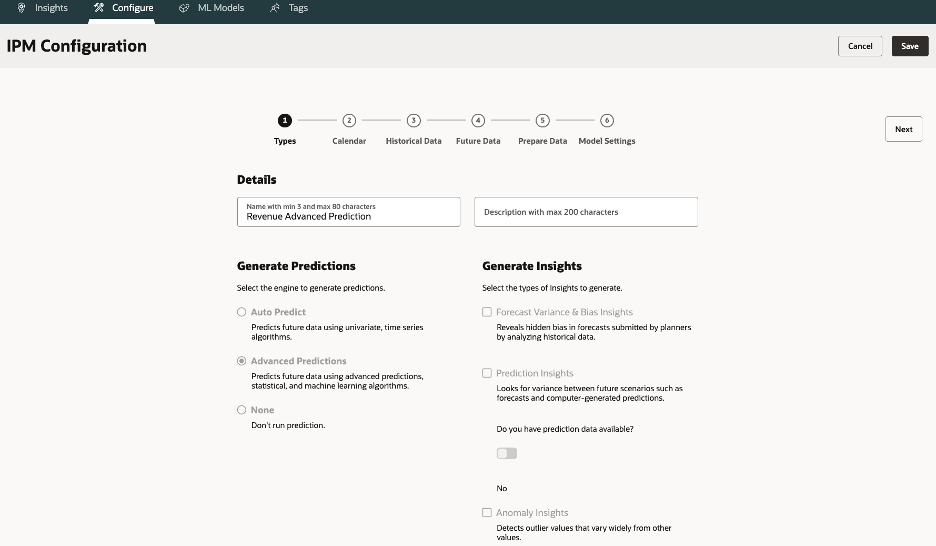Screen dimensions: 936x546
Task: Click Next to advance the wizard
Action: tap(903, 129)
